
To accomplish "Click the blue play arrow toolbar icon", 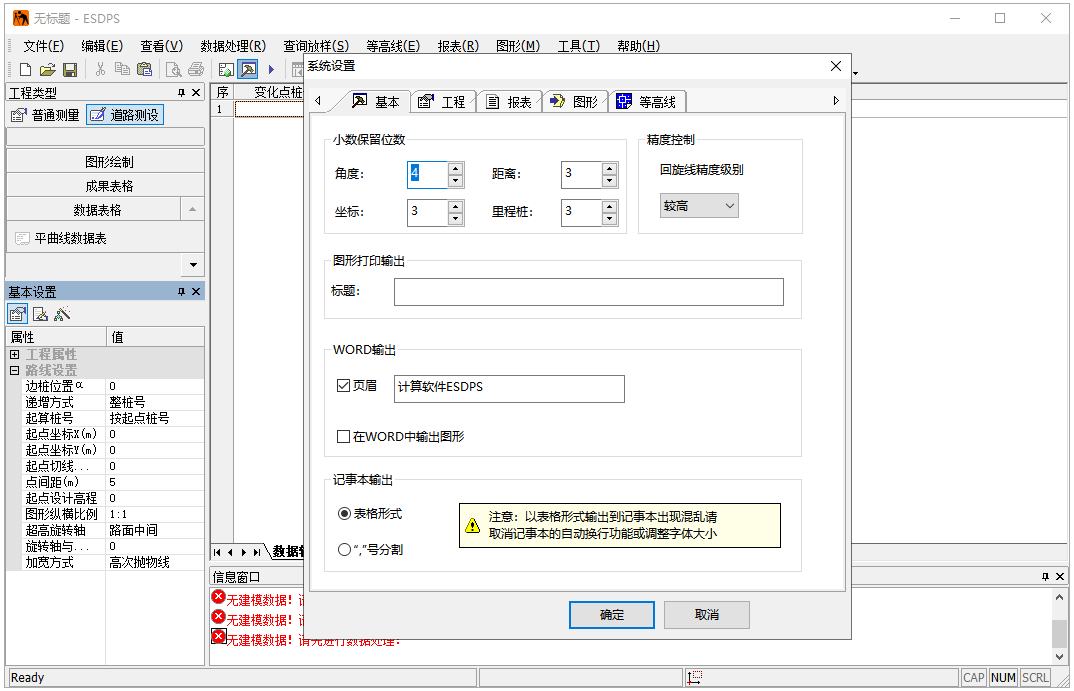I will click(x=271, y=69).
